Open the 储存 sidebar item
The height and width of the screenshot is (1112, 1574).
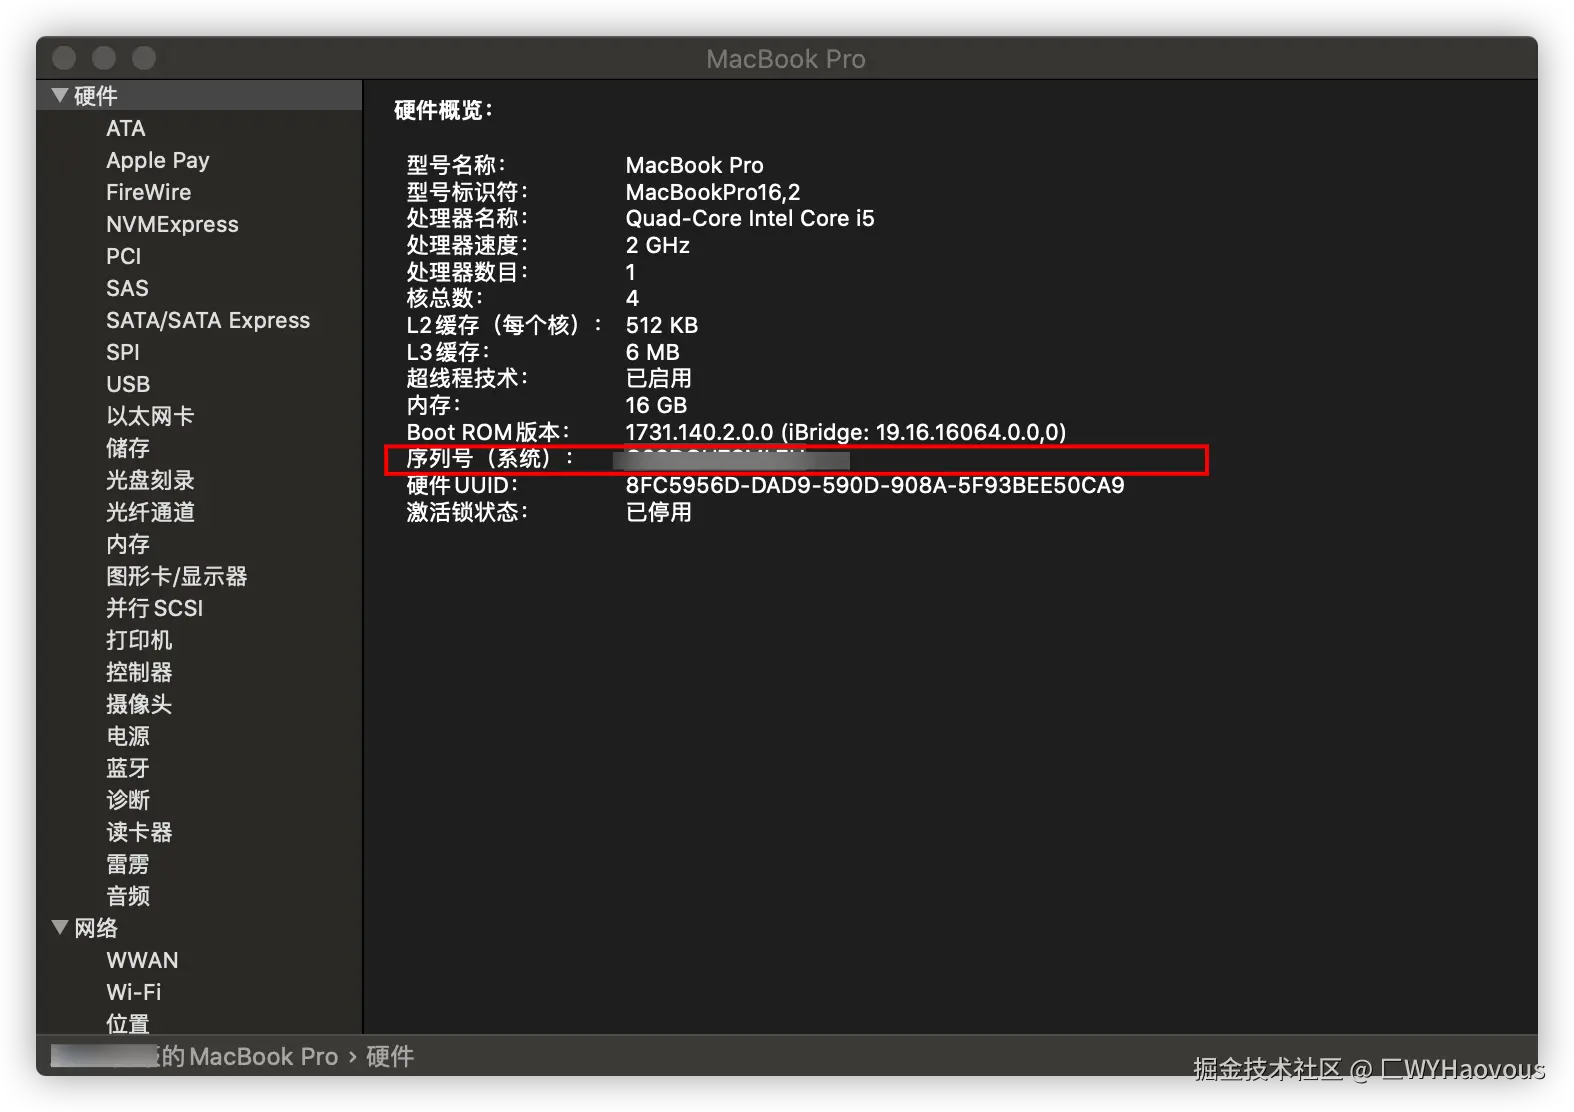click(128, 448)
